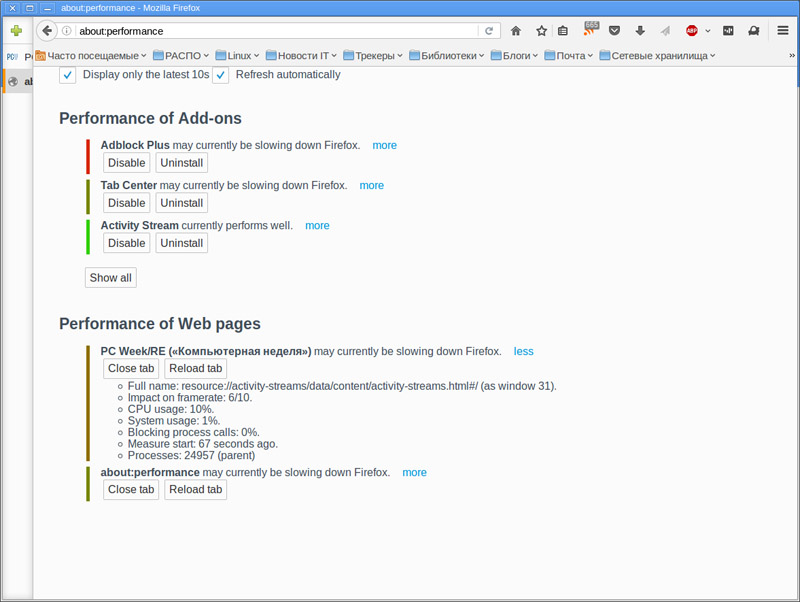800x602 pixels.
Task: Open the 'Linux' bookmarks folder
Action: pos(237,55)
